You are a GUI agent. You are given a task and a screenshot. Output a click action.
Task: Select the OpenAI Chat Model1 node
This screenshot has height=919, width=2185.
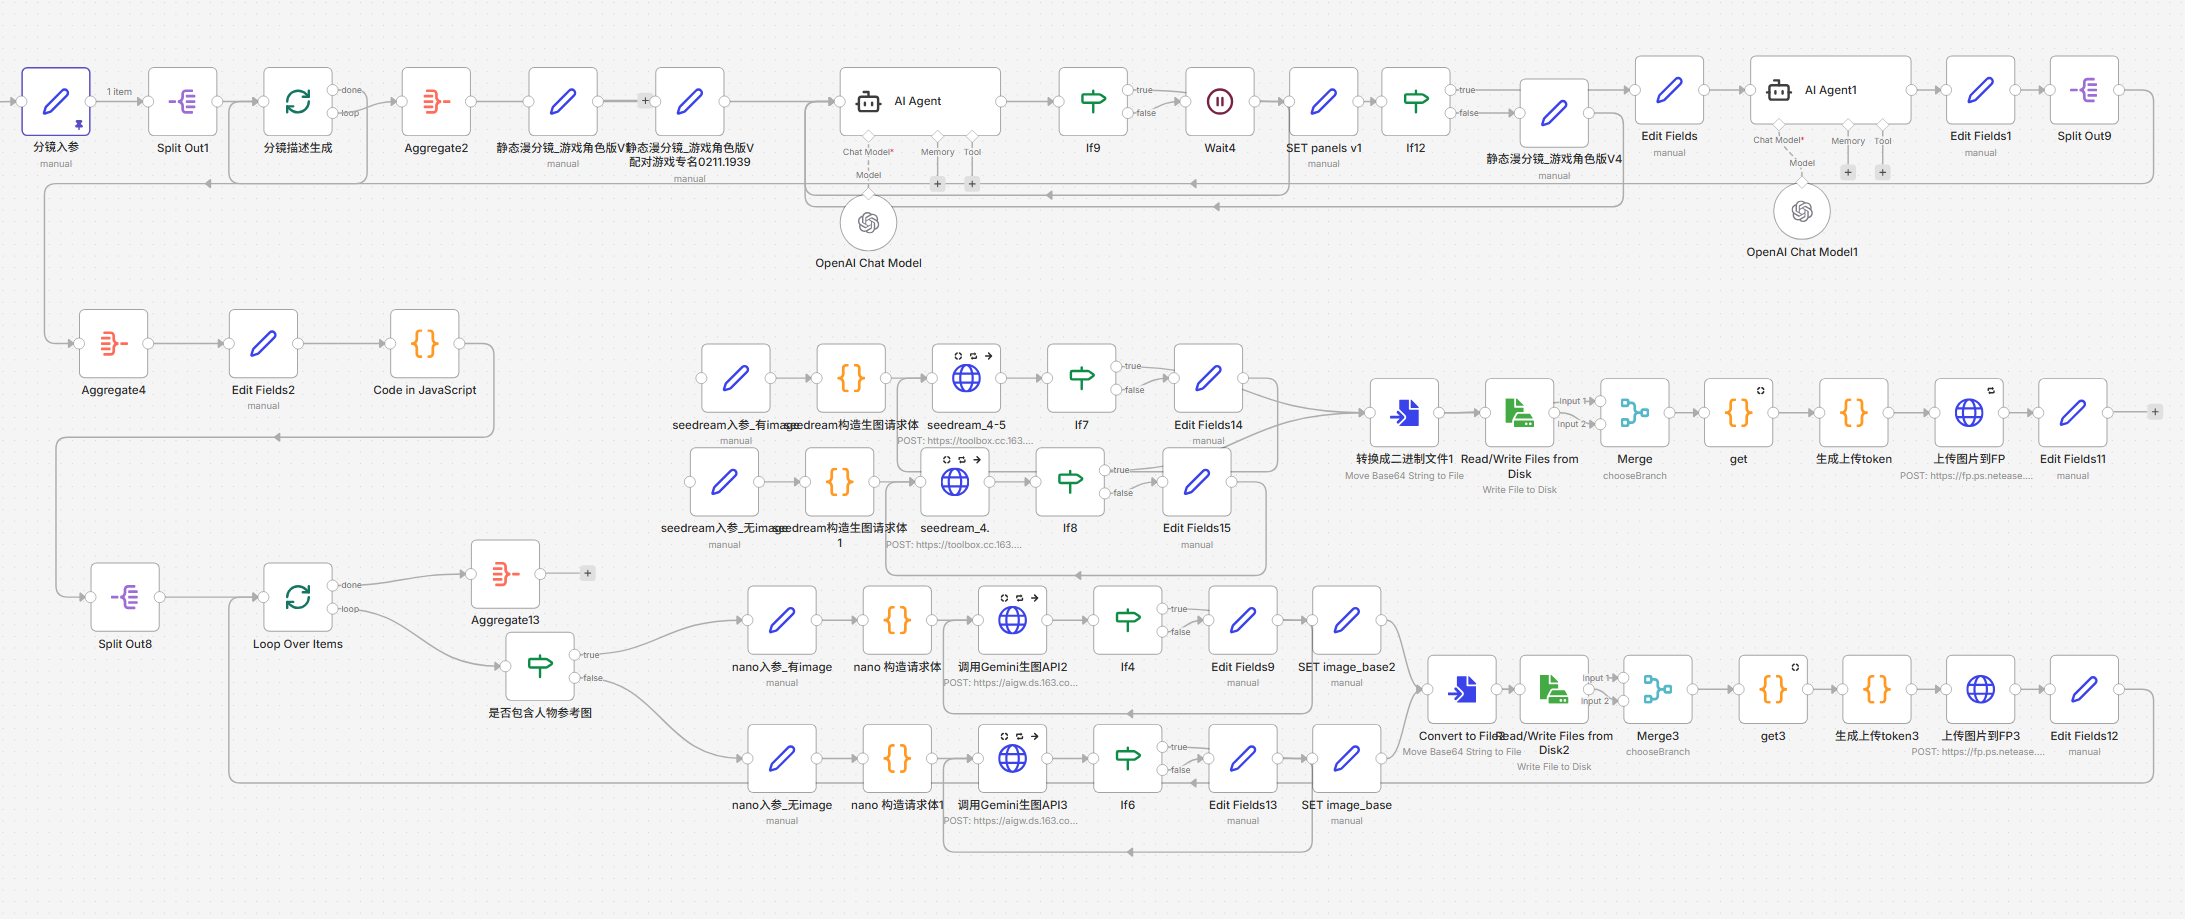[1802, 212]
